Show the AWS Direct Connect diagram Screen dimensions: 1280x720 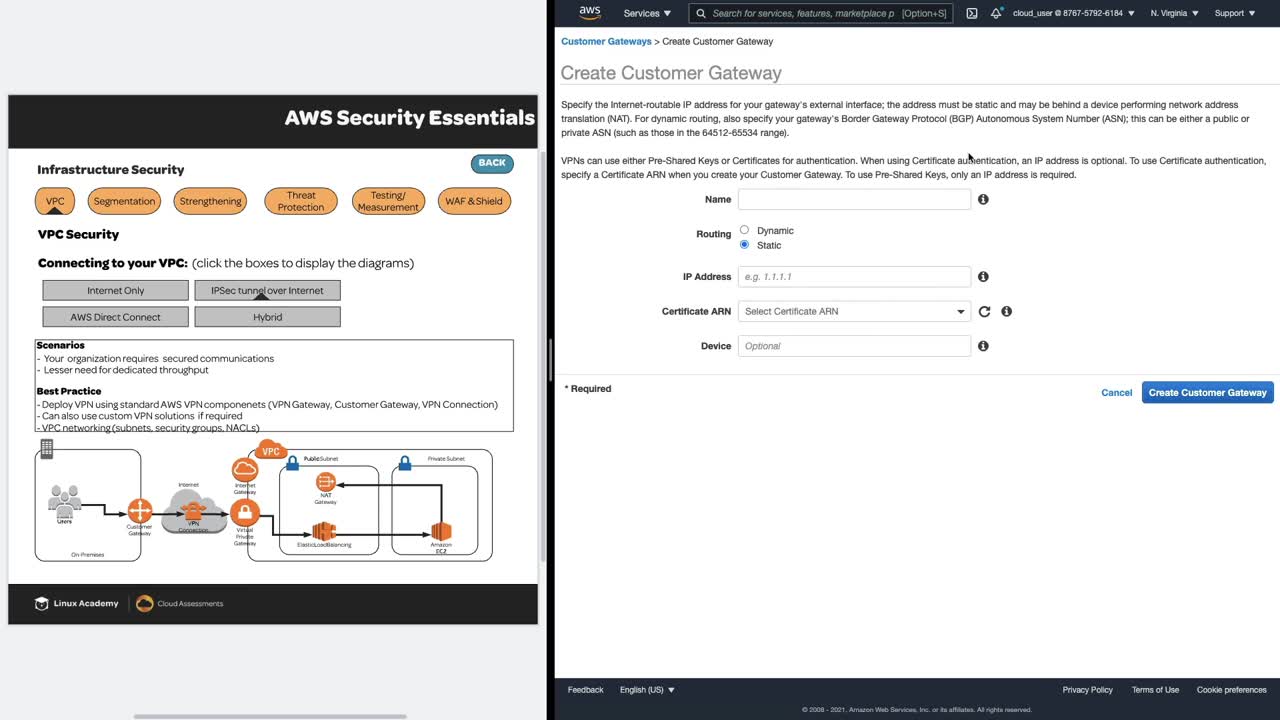point(115,317)
